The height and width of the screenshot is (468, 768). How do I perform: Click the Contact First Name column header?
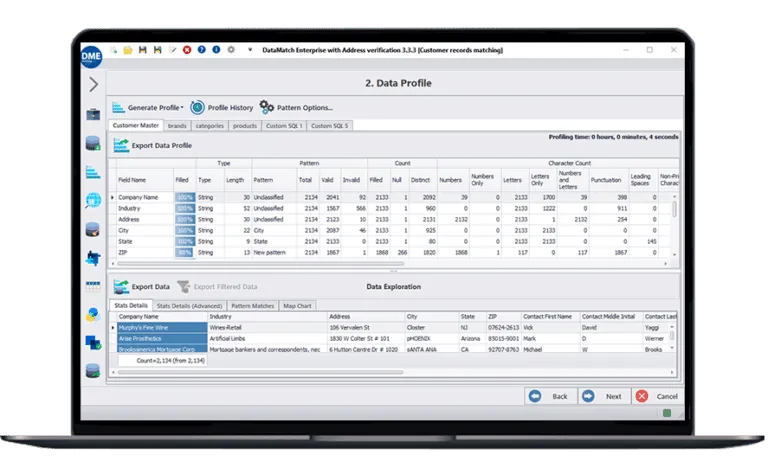tap(551, 317)
